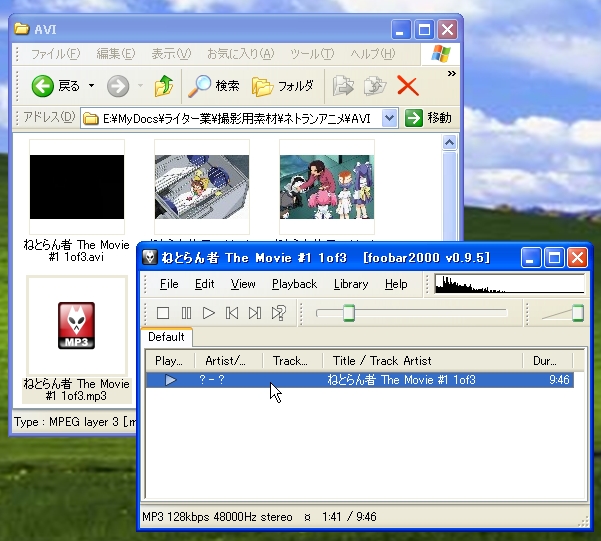Go up one folder level in Explorer
This screenshot has height=541, width=601.
[164, 86]
